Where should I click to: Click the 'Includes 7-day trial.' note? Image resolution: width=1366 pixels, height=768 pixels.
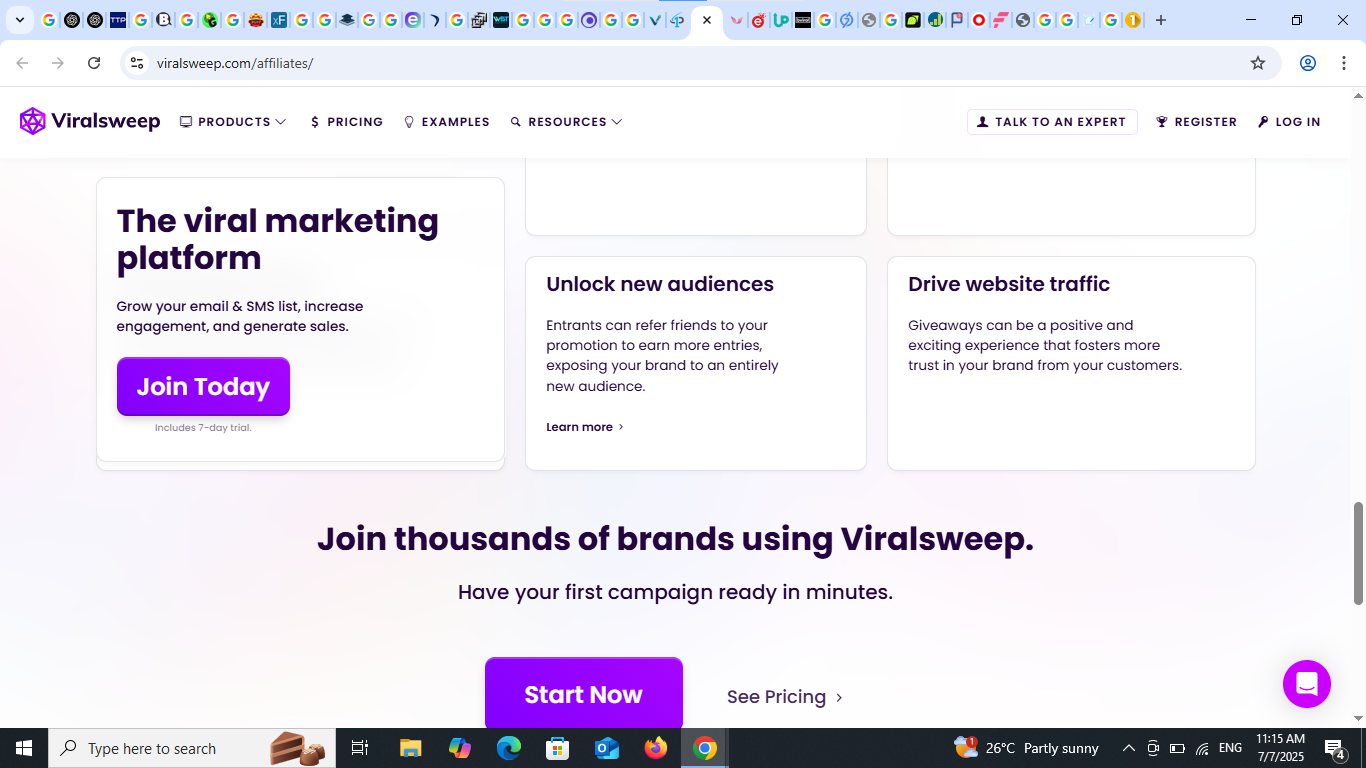pyautogui.click(x=203, y=428)
